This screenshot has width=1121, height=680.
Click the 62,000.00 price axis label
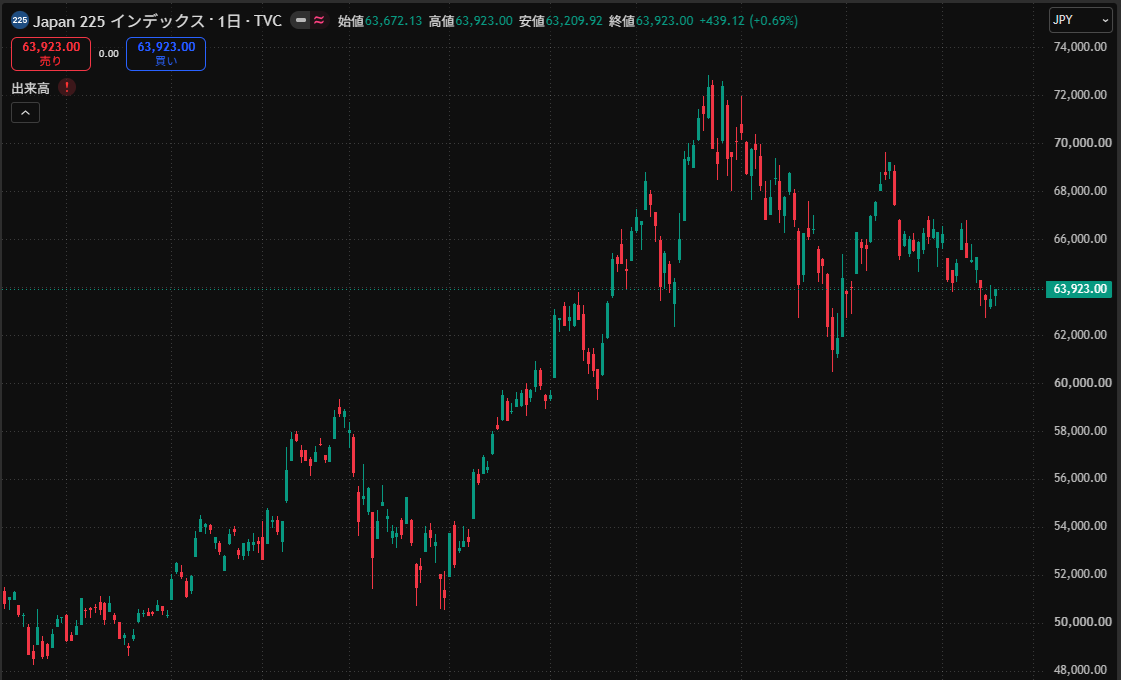[x=1080, y=335]
